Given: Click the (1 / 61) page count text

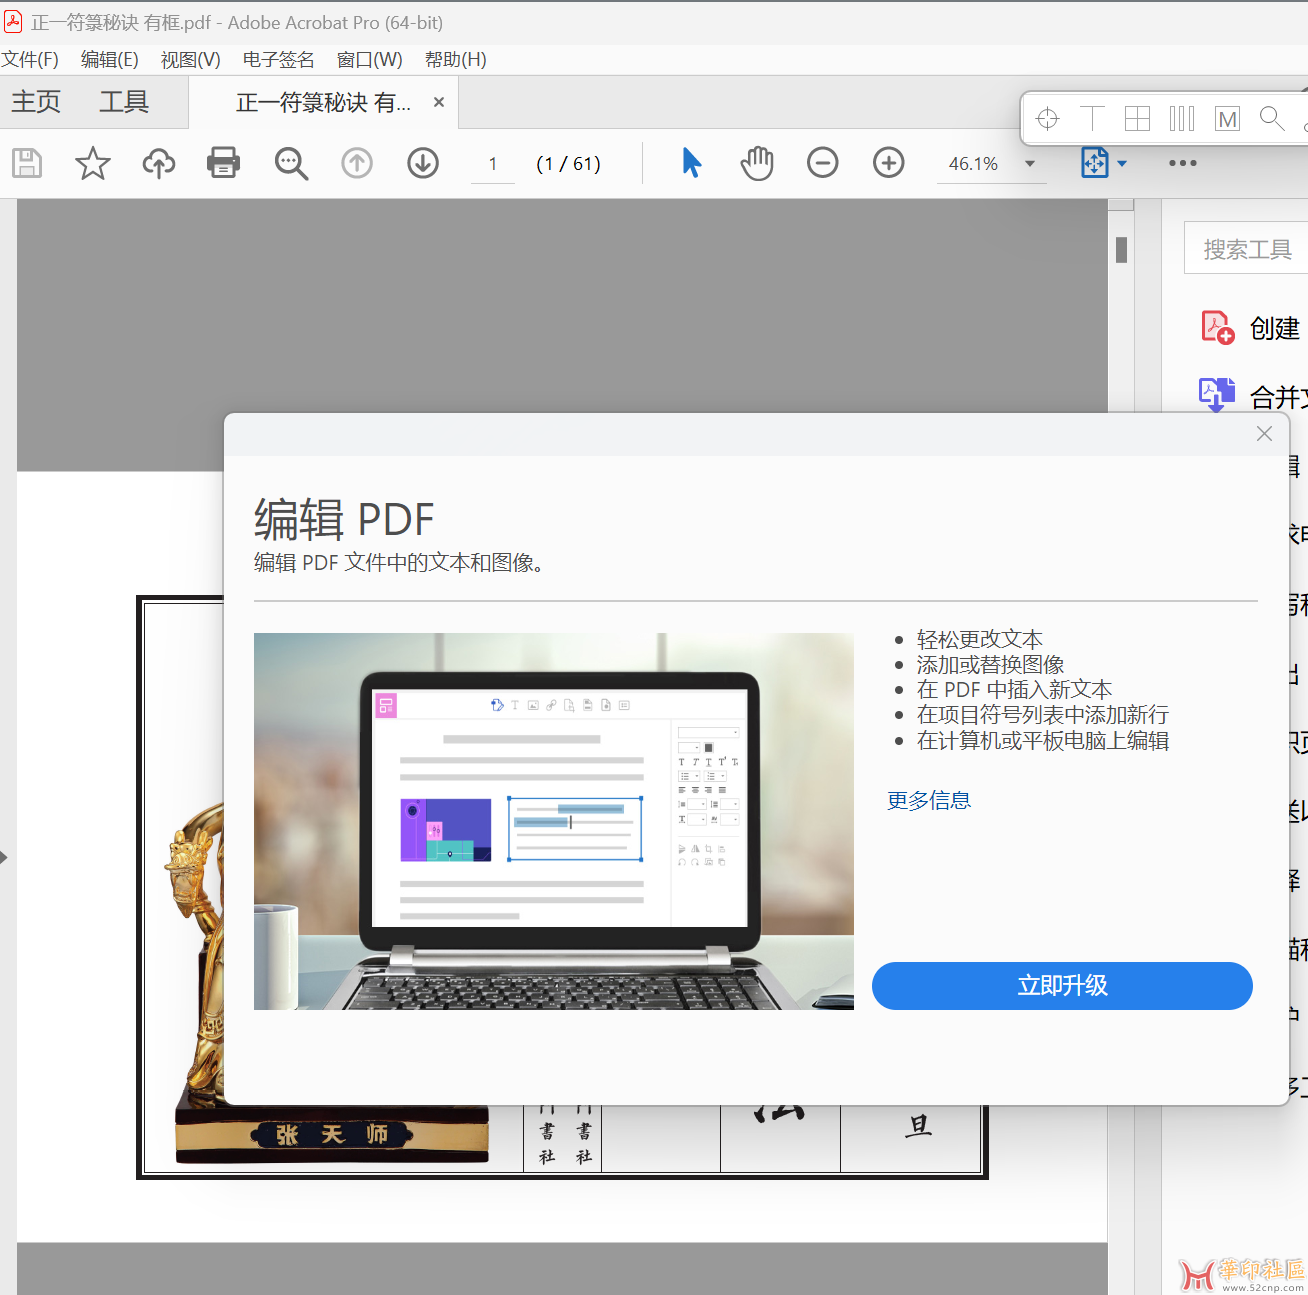Looking at the screenshot, I should [568, 164].
